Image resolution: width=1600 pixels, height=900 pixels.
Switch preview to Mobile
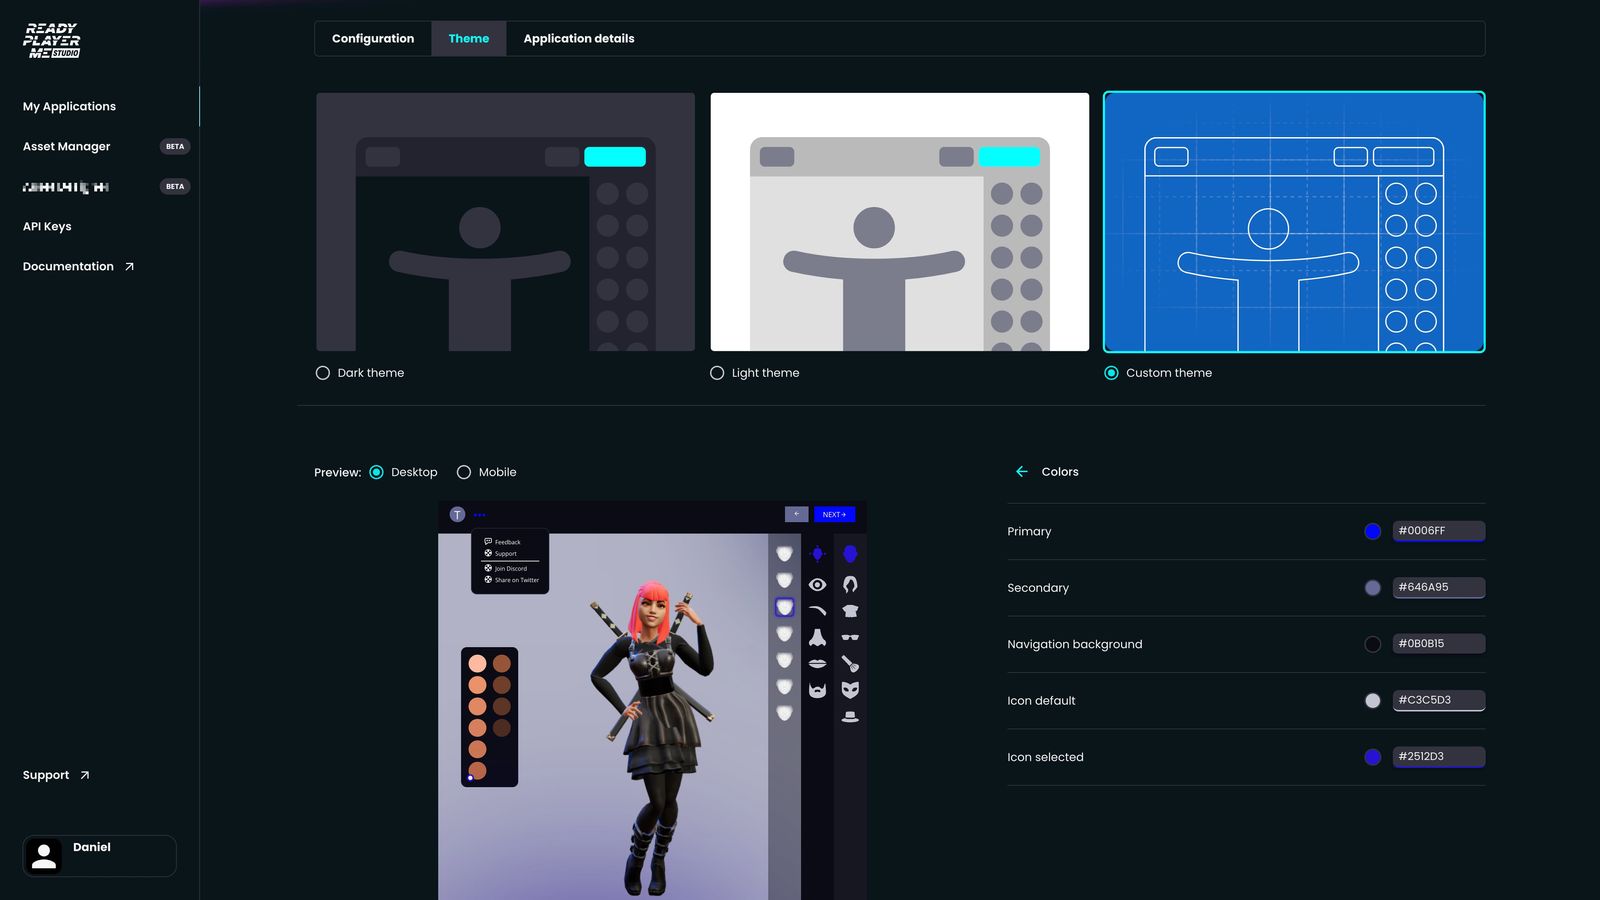click(463, 471)
